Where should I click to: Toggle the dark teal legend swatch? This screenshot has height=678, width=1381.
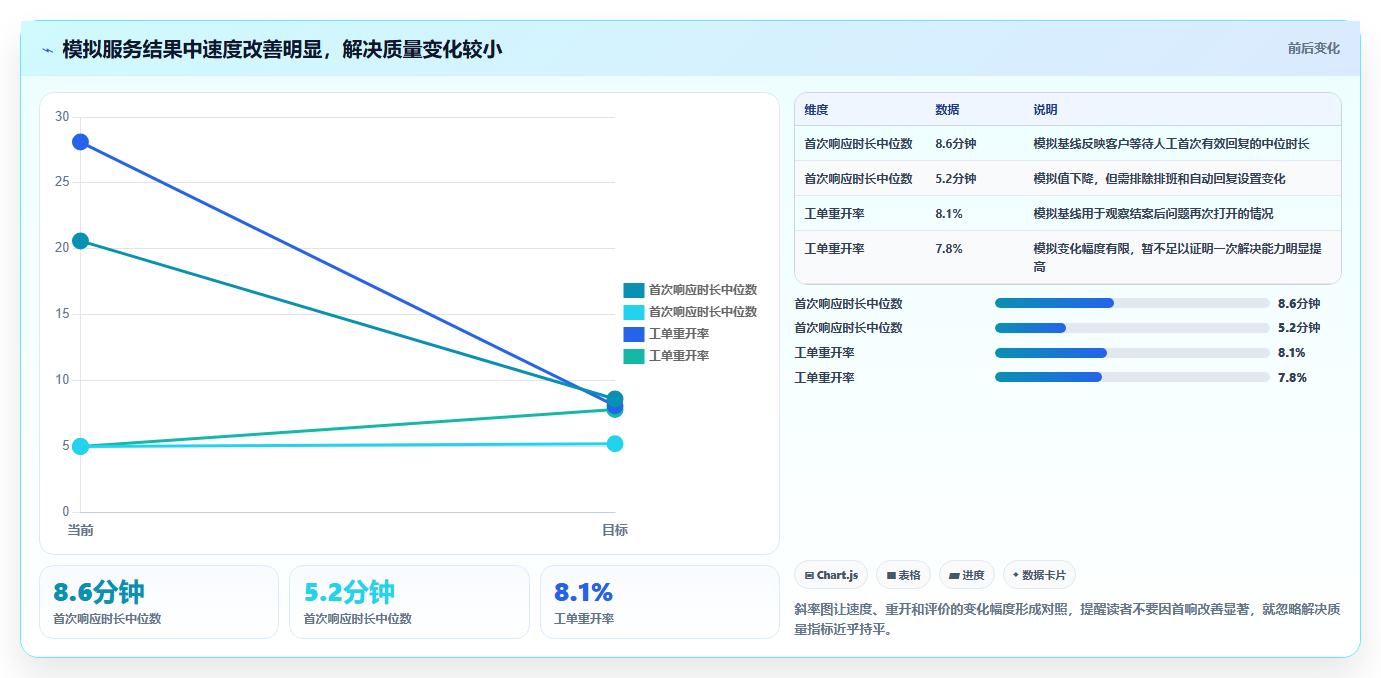[633, 290]
